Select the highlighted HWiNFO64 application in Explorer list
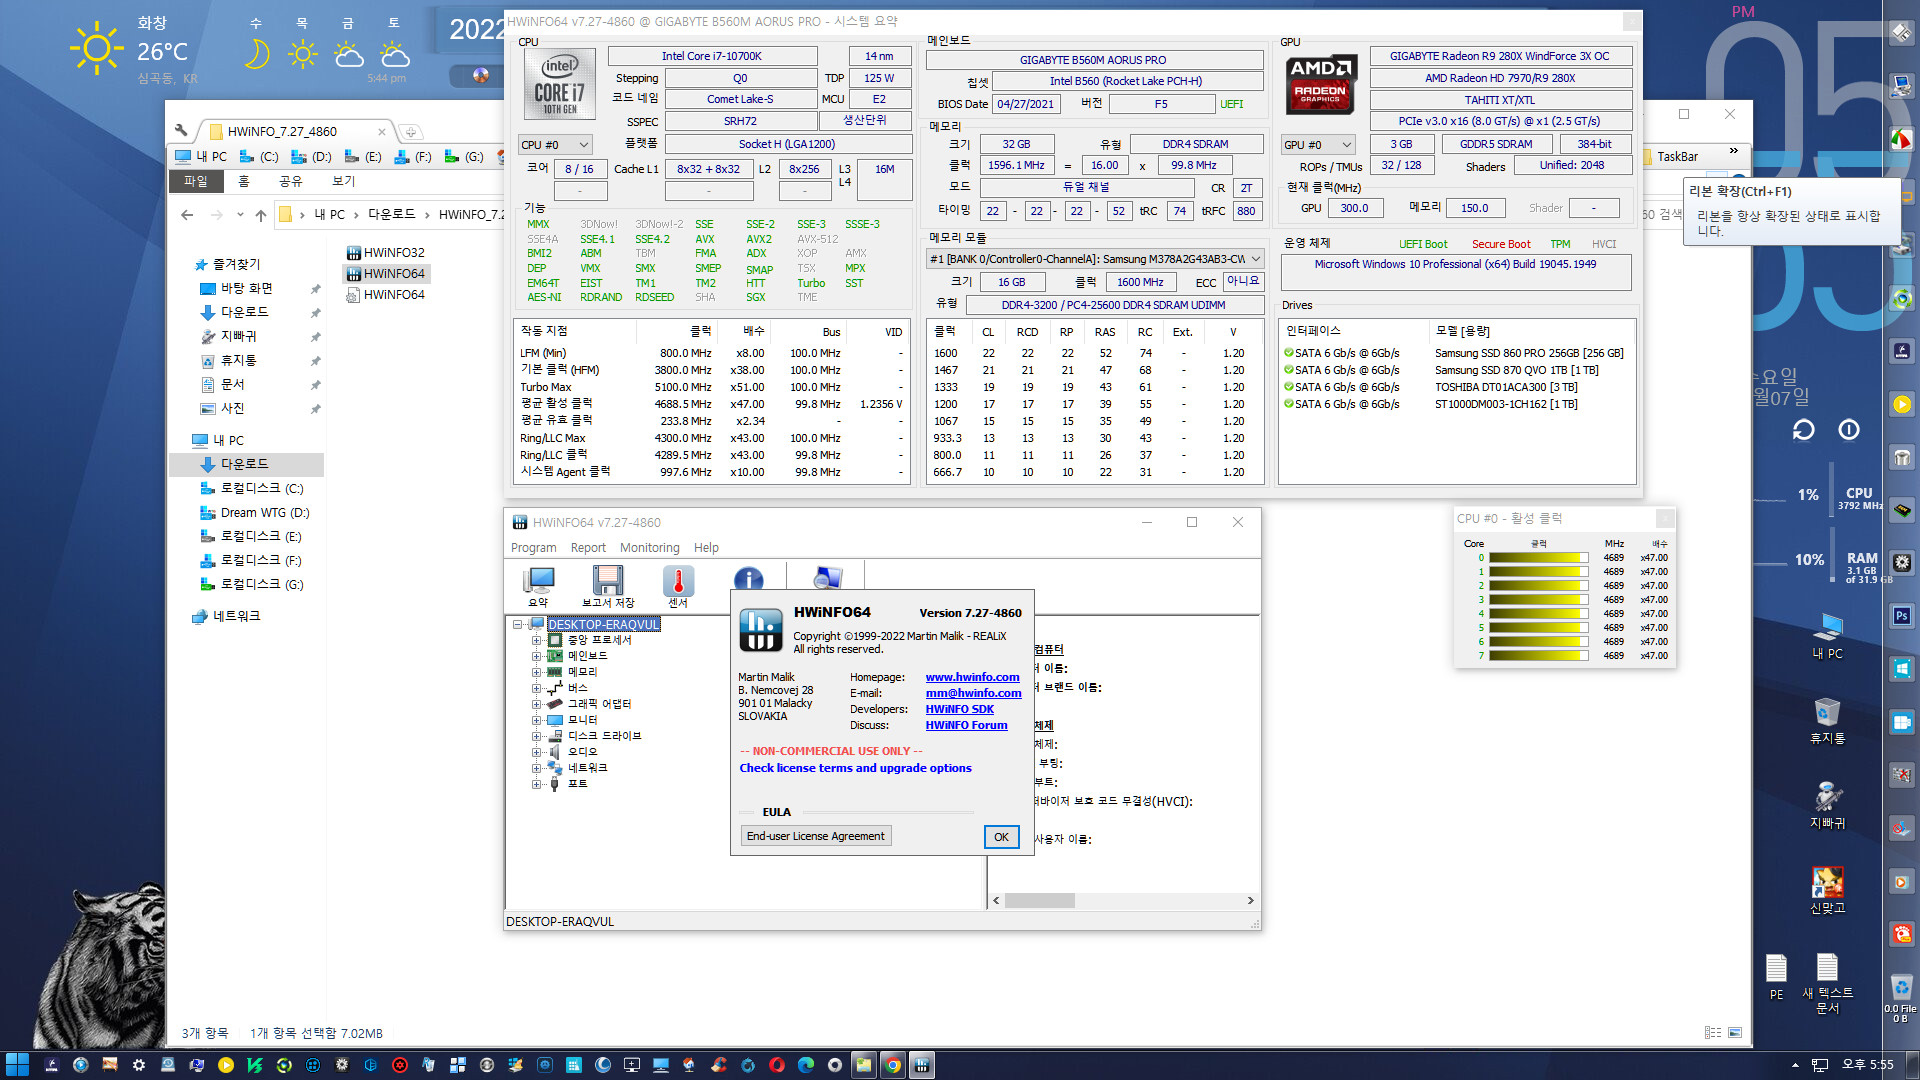1920x1080 pixels. (x=385, y=273)
